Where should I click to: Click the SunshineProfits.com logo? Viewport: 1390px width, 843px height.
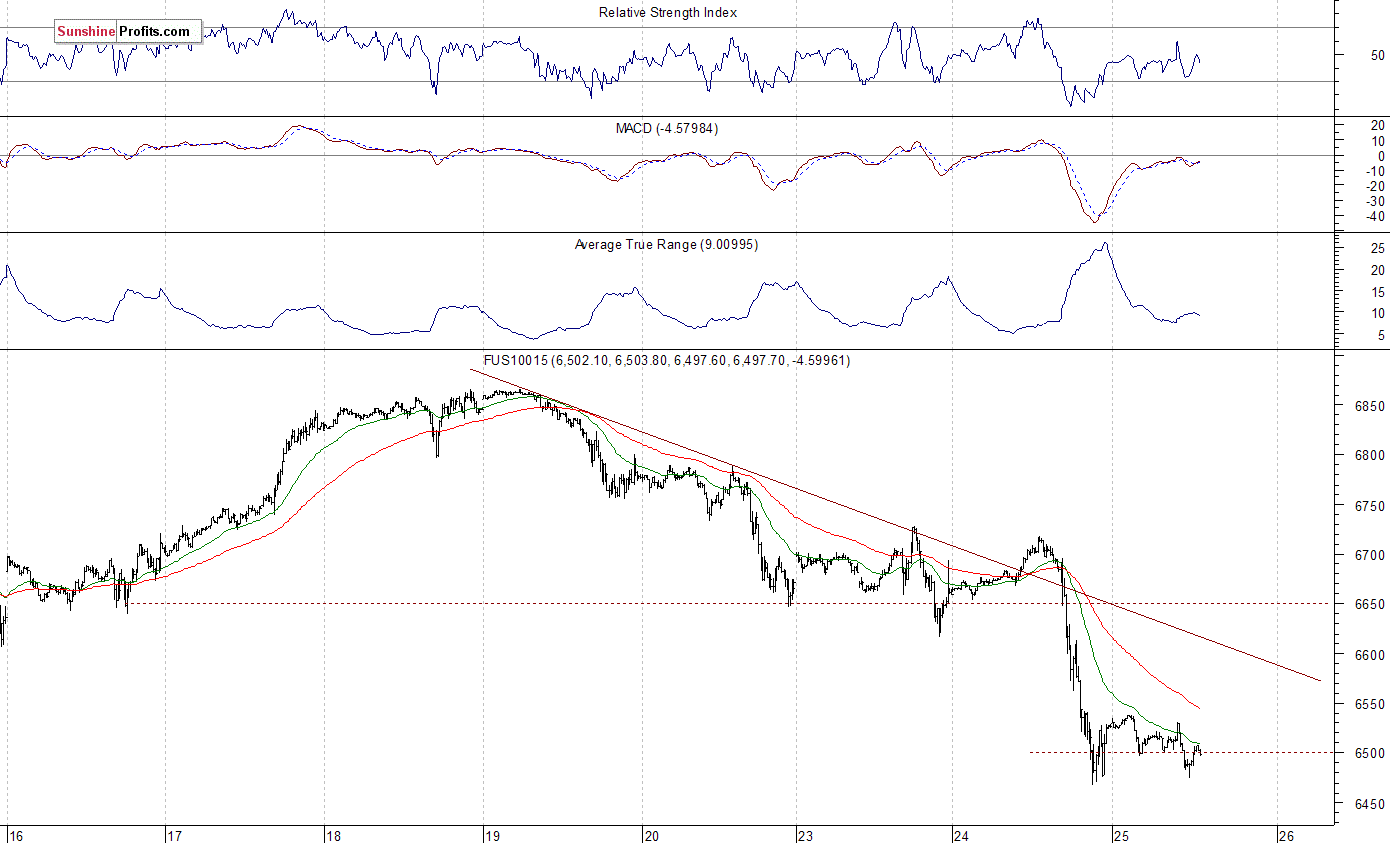point(128,31)
